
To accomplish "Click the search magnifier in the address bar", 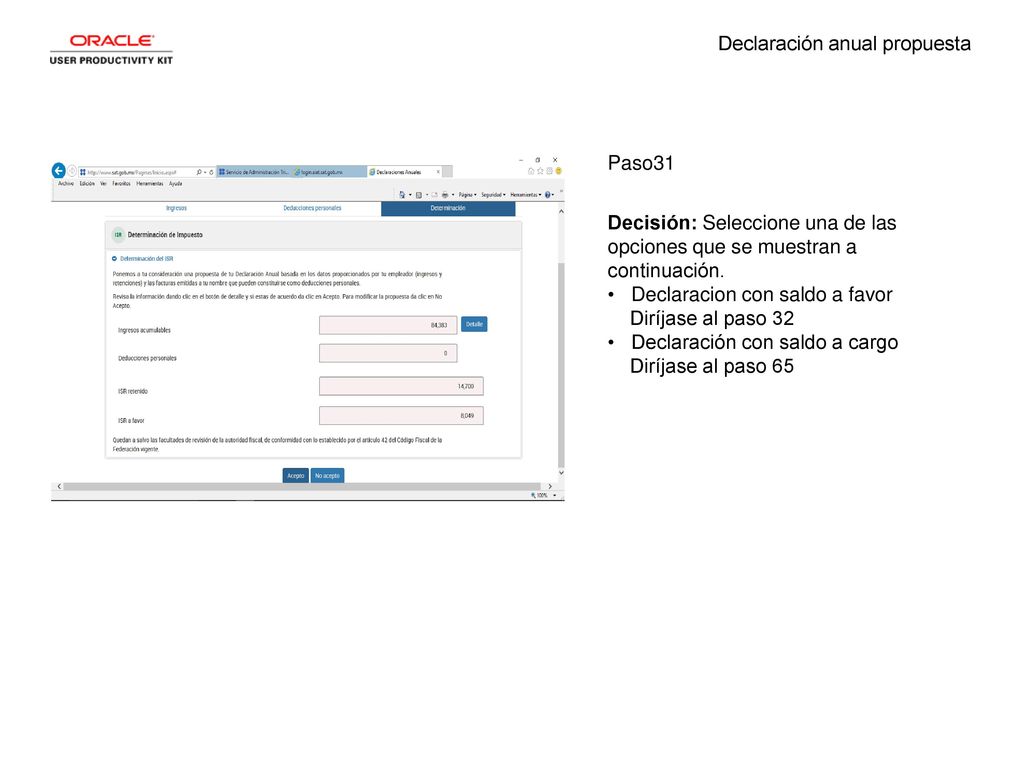I will pyautogui.click(x=199, y=172).
